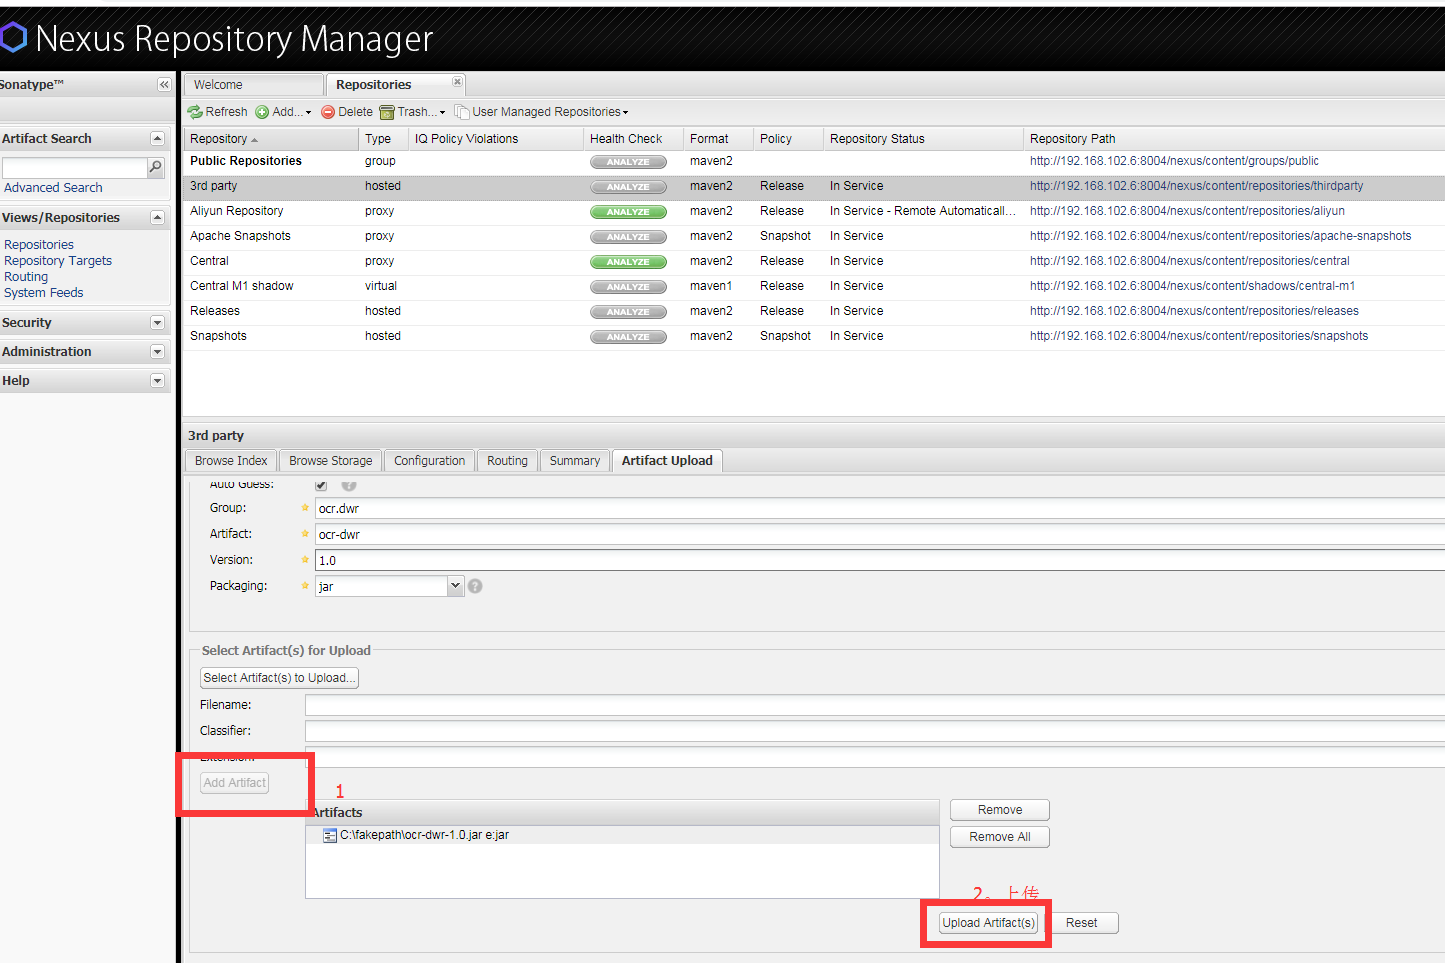
Task: Click the Artifact input field
Action: pyautogui.click(x=880, y=535)
